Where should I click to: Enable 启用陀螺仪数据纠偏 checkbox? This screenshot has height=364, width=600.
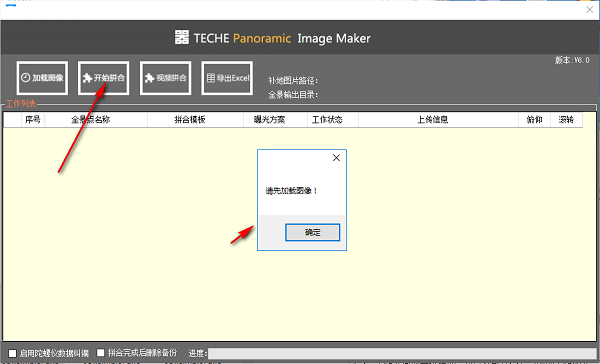13,353
